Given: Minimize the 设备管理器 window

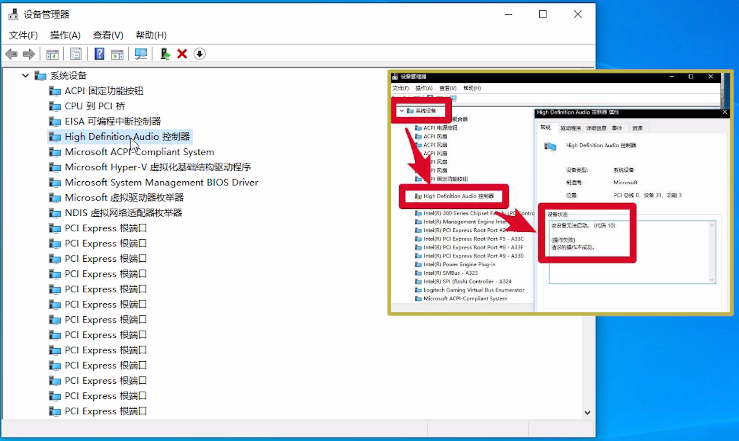Looking at the screenshot, I should coord(509,14).
